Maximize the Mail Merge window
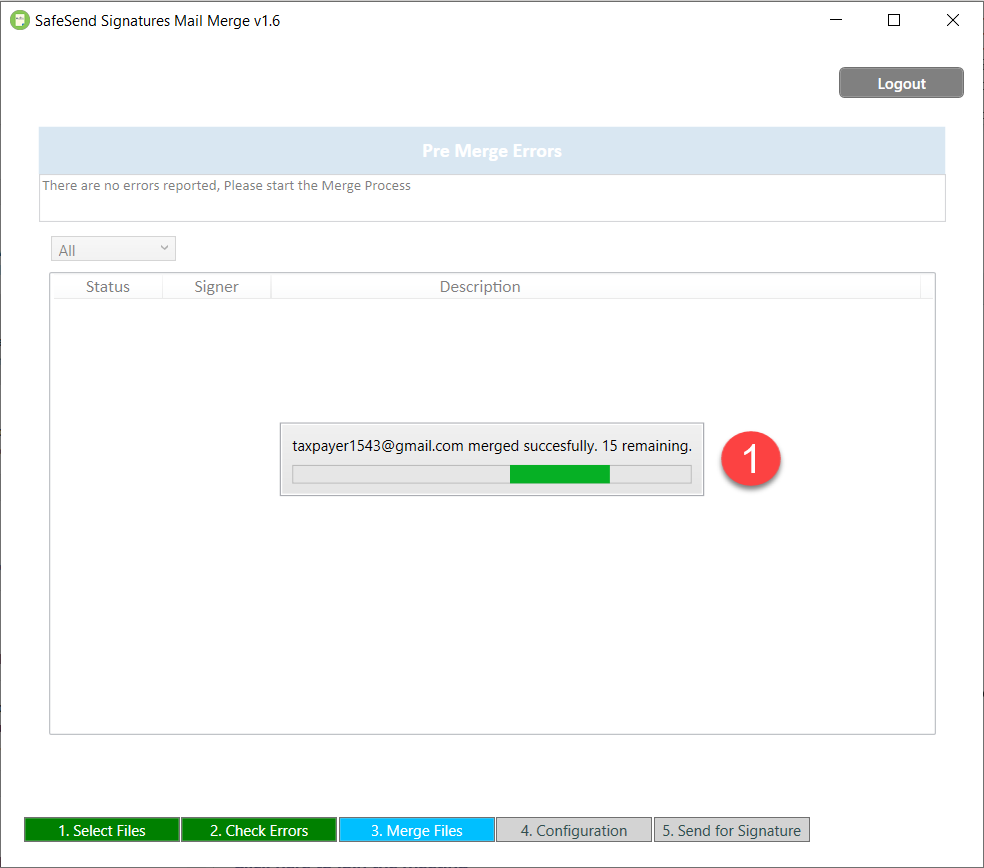The image size is (984, 868). 894,20
